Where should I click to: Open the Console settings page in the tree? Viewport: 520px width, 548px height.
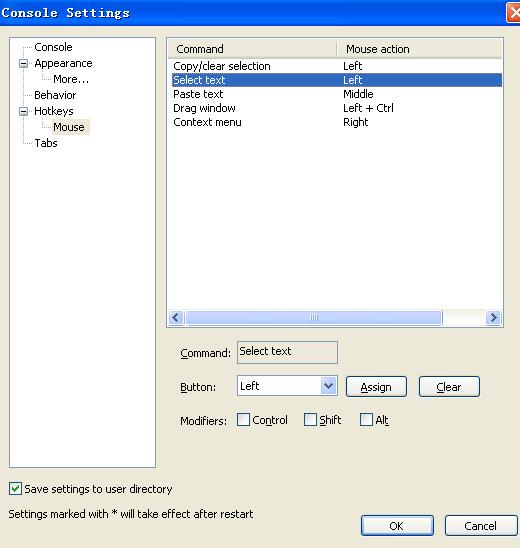click(53, 47)
